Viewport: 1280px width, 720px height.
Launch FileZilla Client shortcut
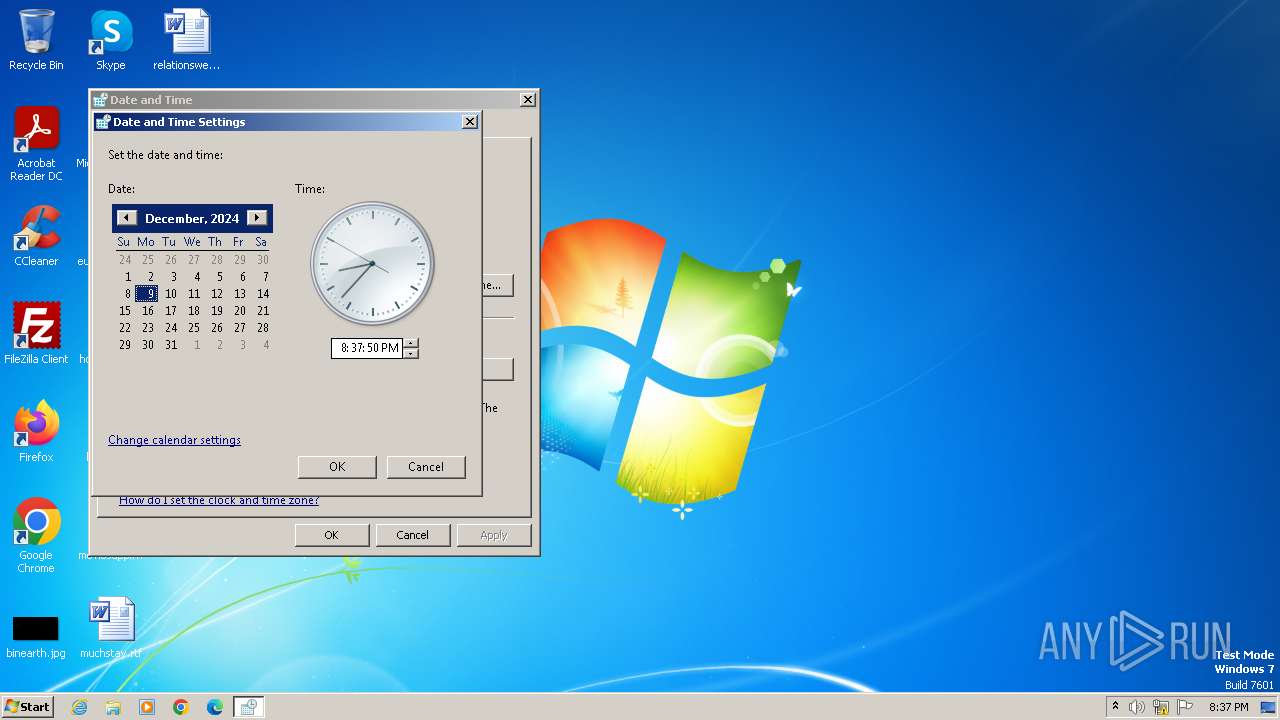pos(36,333)
